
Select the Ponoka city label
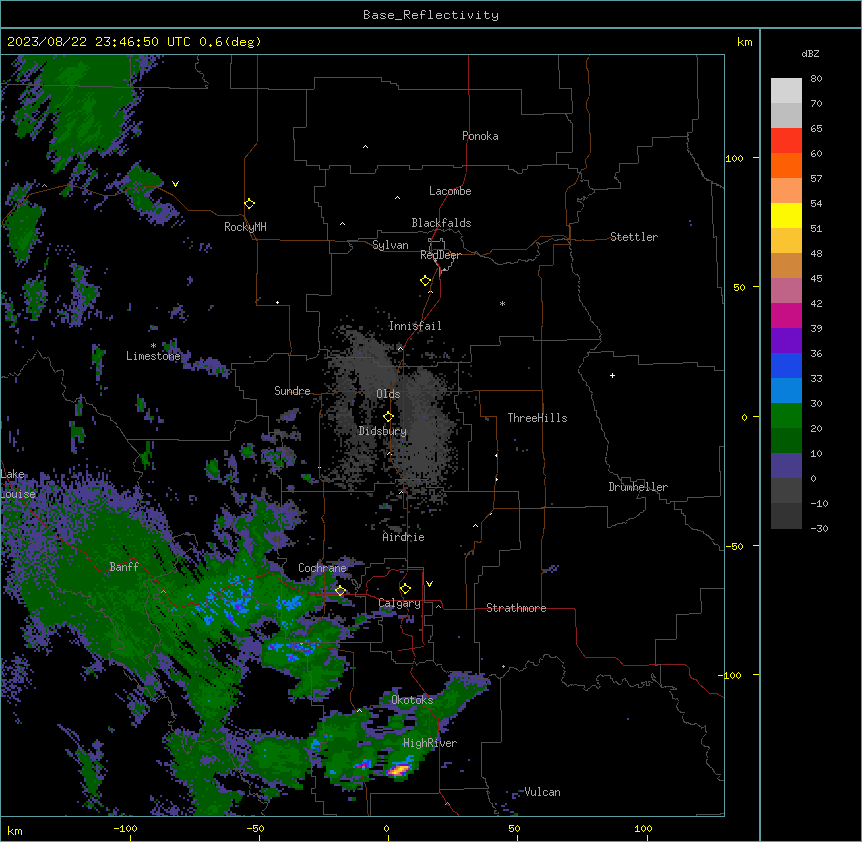tap(480, 136)
